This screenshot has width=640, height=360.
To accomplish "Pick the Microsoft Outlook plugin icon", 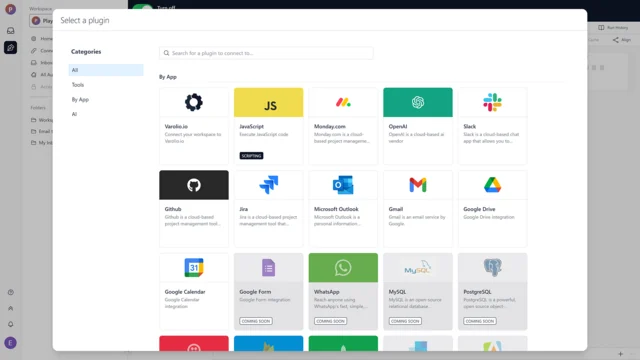I will coord(343,185).
